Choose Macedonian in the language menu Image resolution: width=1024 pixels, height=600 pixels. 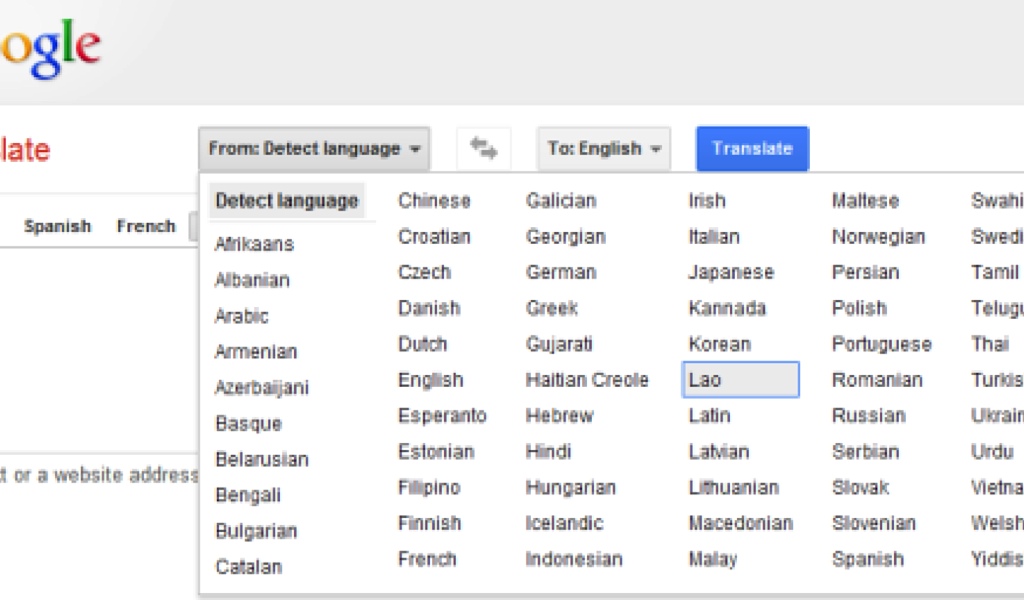[741, 524]
